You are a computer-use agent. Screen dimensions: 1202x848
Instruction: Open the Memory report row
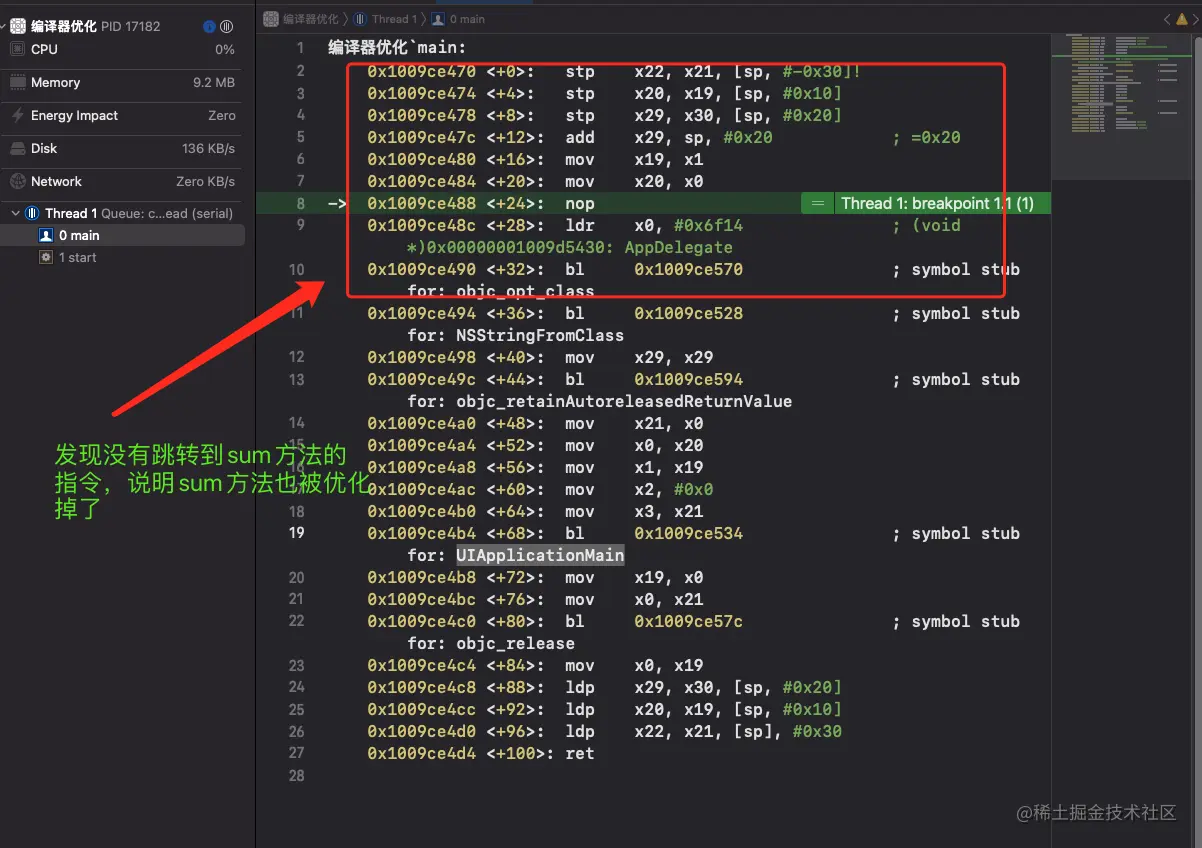[x=122, y=83]
